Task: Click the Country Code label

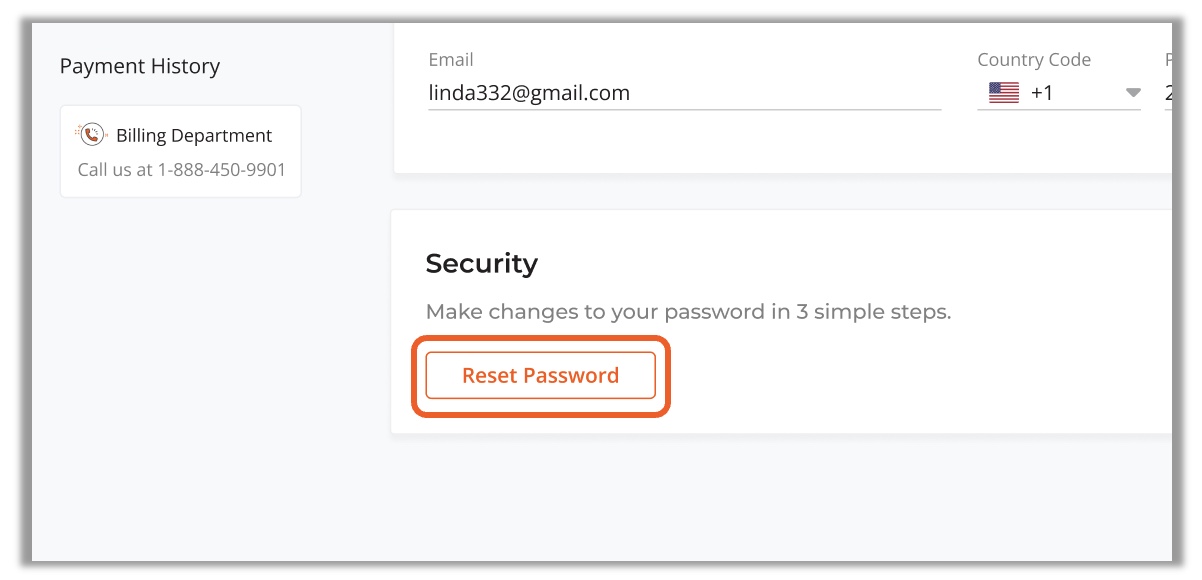Action: point(1034,60)
